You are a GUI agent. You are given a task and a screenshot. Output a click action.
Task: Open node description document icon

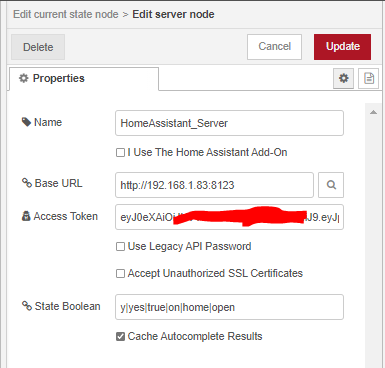368,79
